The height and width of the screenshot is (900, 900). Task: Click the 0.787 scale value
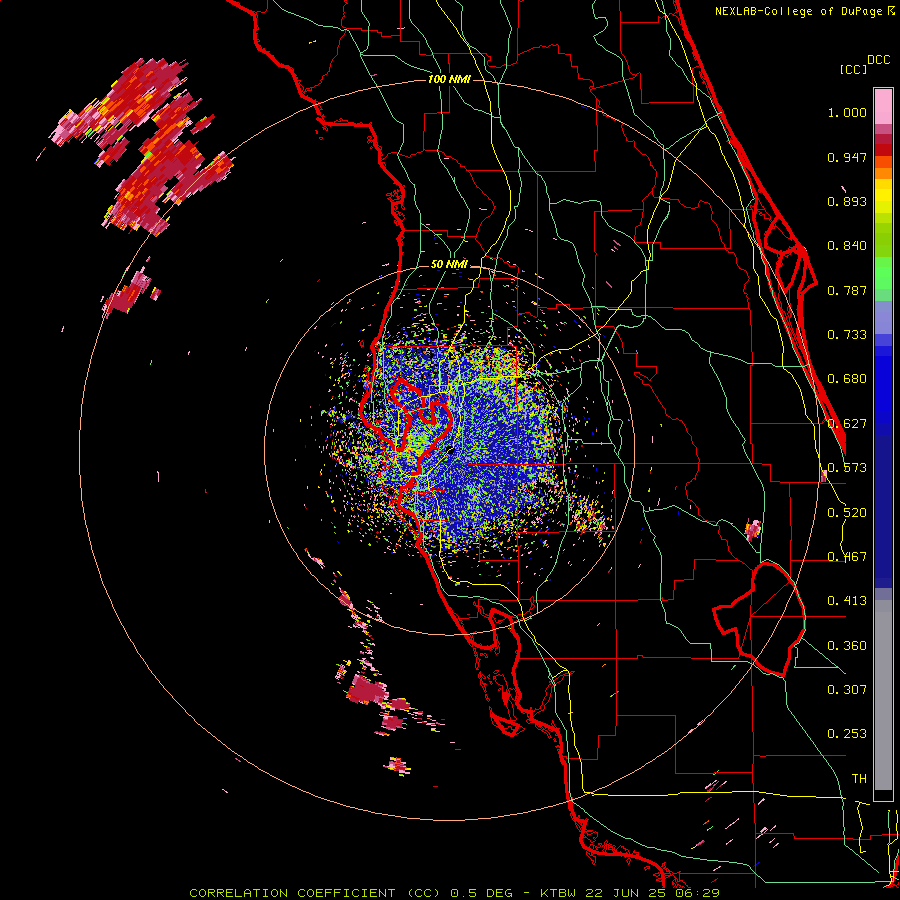[x=847, y=290]
